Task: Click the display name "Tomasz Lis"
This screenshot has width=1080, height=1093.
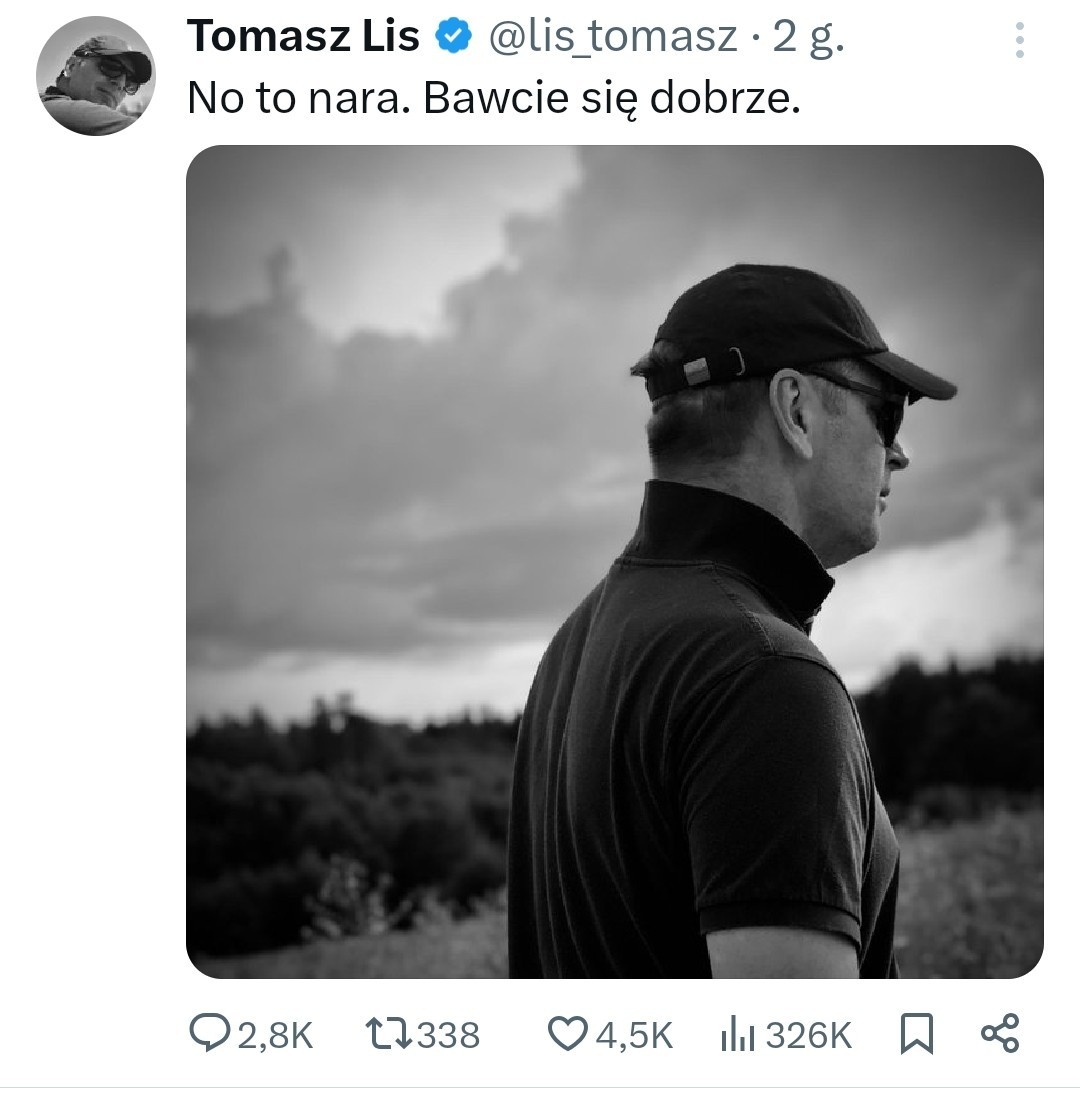Action: 303,38
